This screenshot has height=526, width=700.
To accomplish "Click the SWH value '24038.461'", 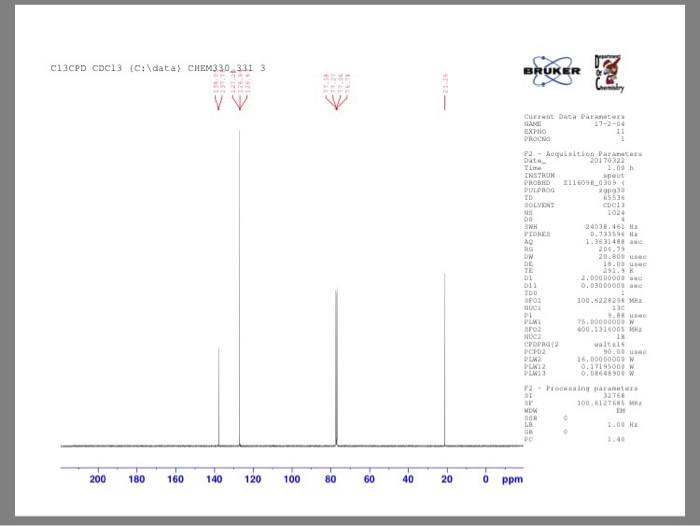I will [x=605, y=227].
